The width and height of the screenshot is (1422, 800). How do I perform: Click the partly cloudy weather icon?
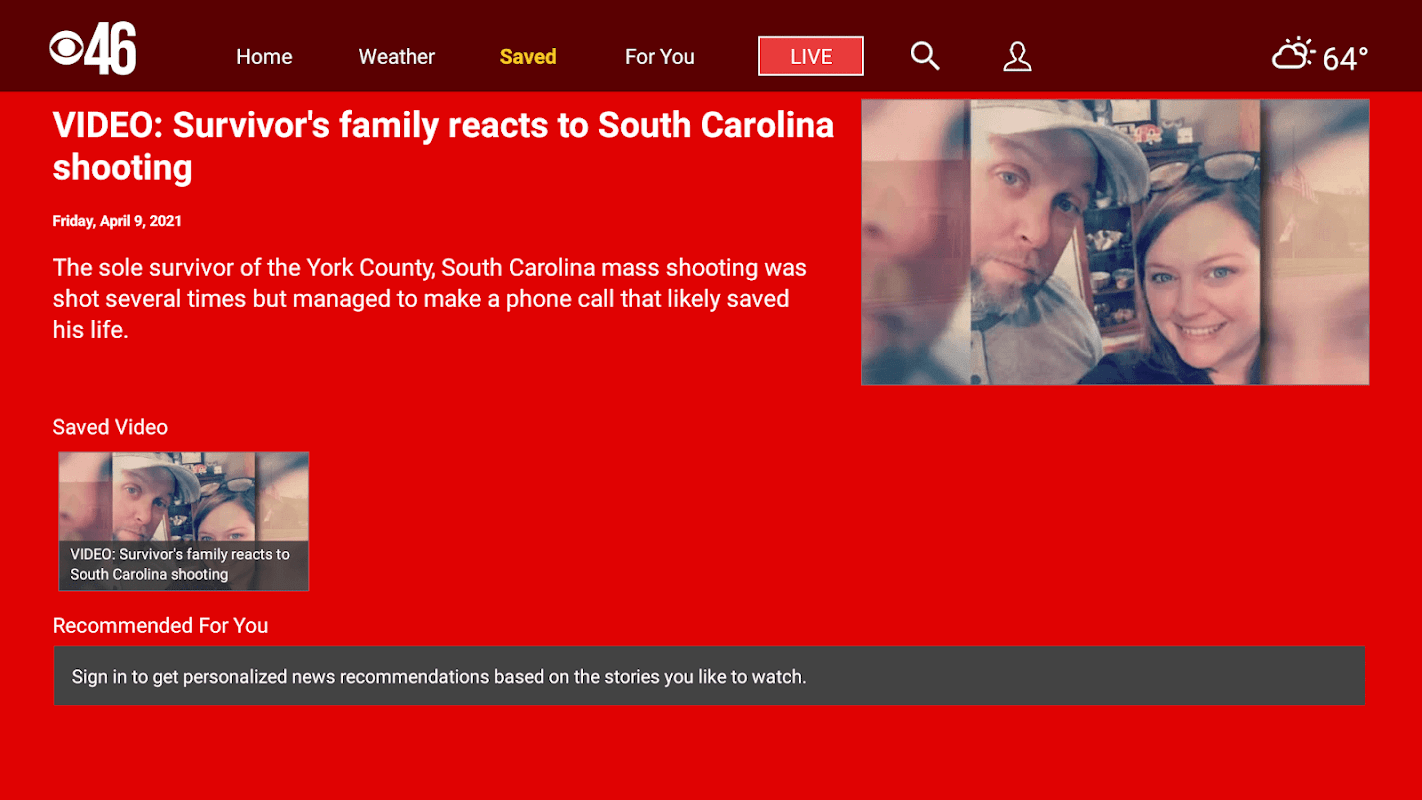pyautogui.click(x=1293, y=54)
